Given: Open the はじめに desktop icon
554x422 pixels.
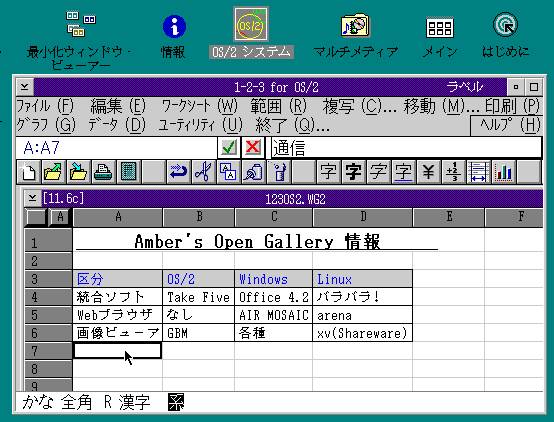Looking at the screenshot, I should tap(505, 25).
